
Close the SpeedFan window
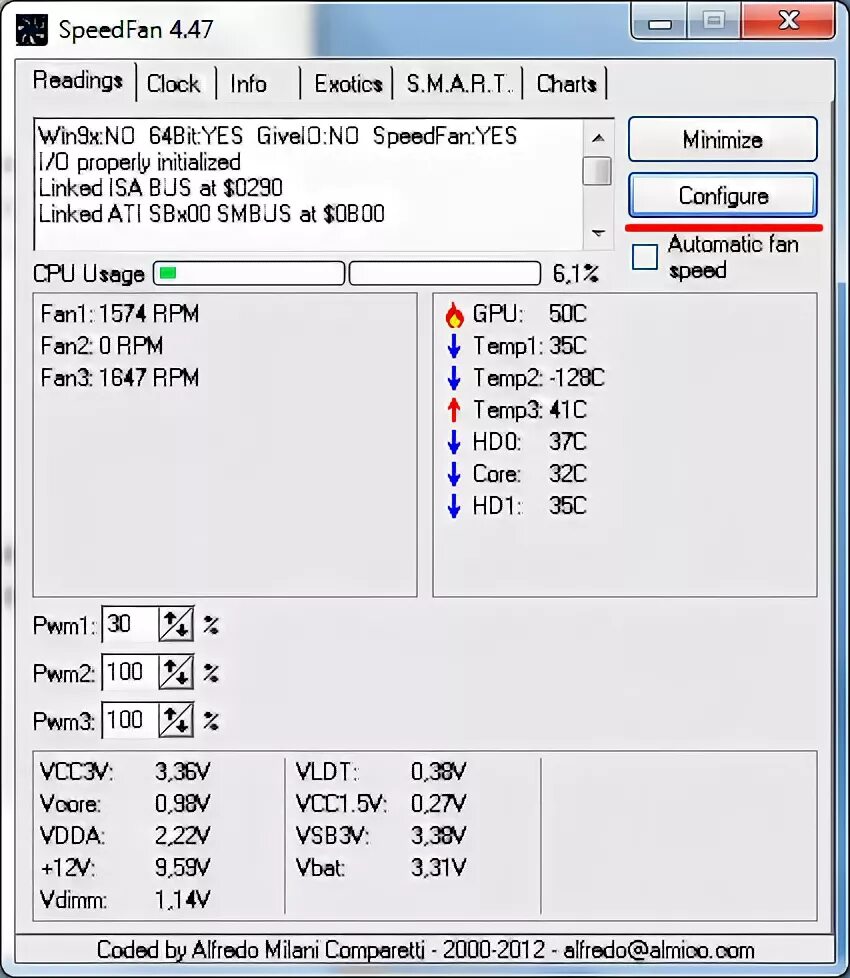pos(789,22)
